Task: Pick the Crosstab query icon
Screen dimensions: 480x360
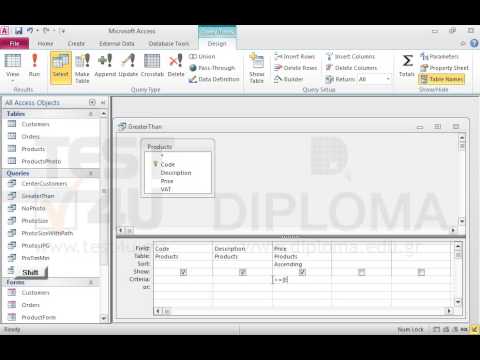Action: (x=152, y=65)
